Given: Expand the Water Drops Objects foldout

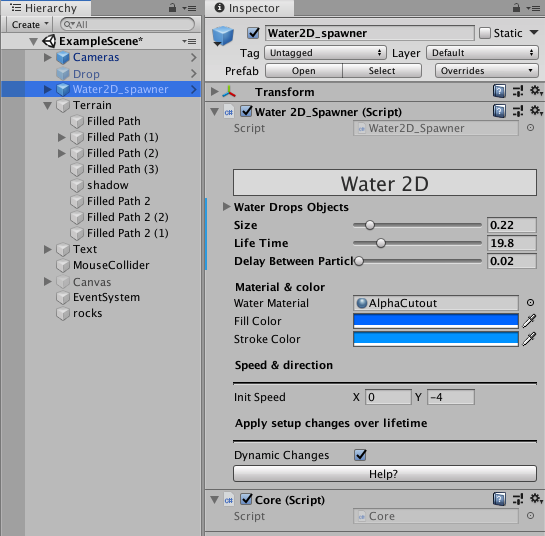Looking at the screenshot, I should click(x=226, y=207).
